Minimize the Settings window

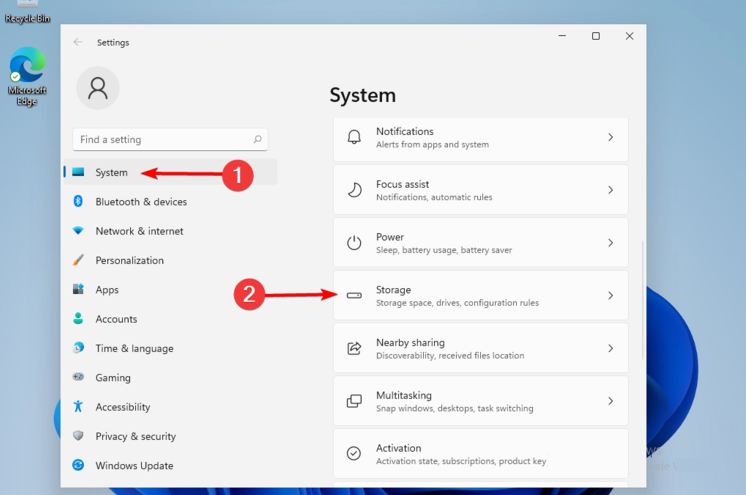tap(562, 36)
